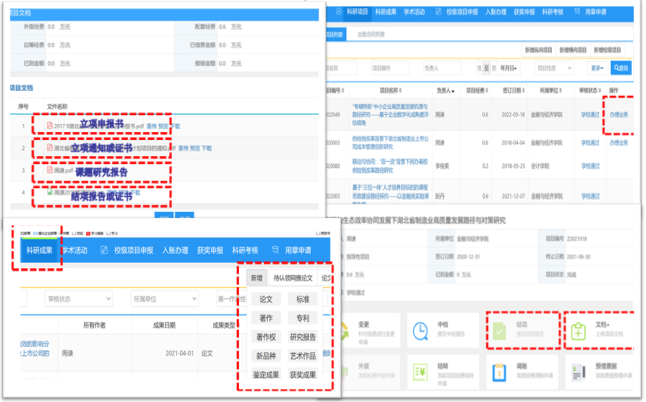Viewport: 646px width, 402px height.
Task: Click the 中检 card icon
Action: (x=421, y=329)
